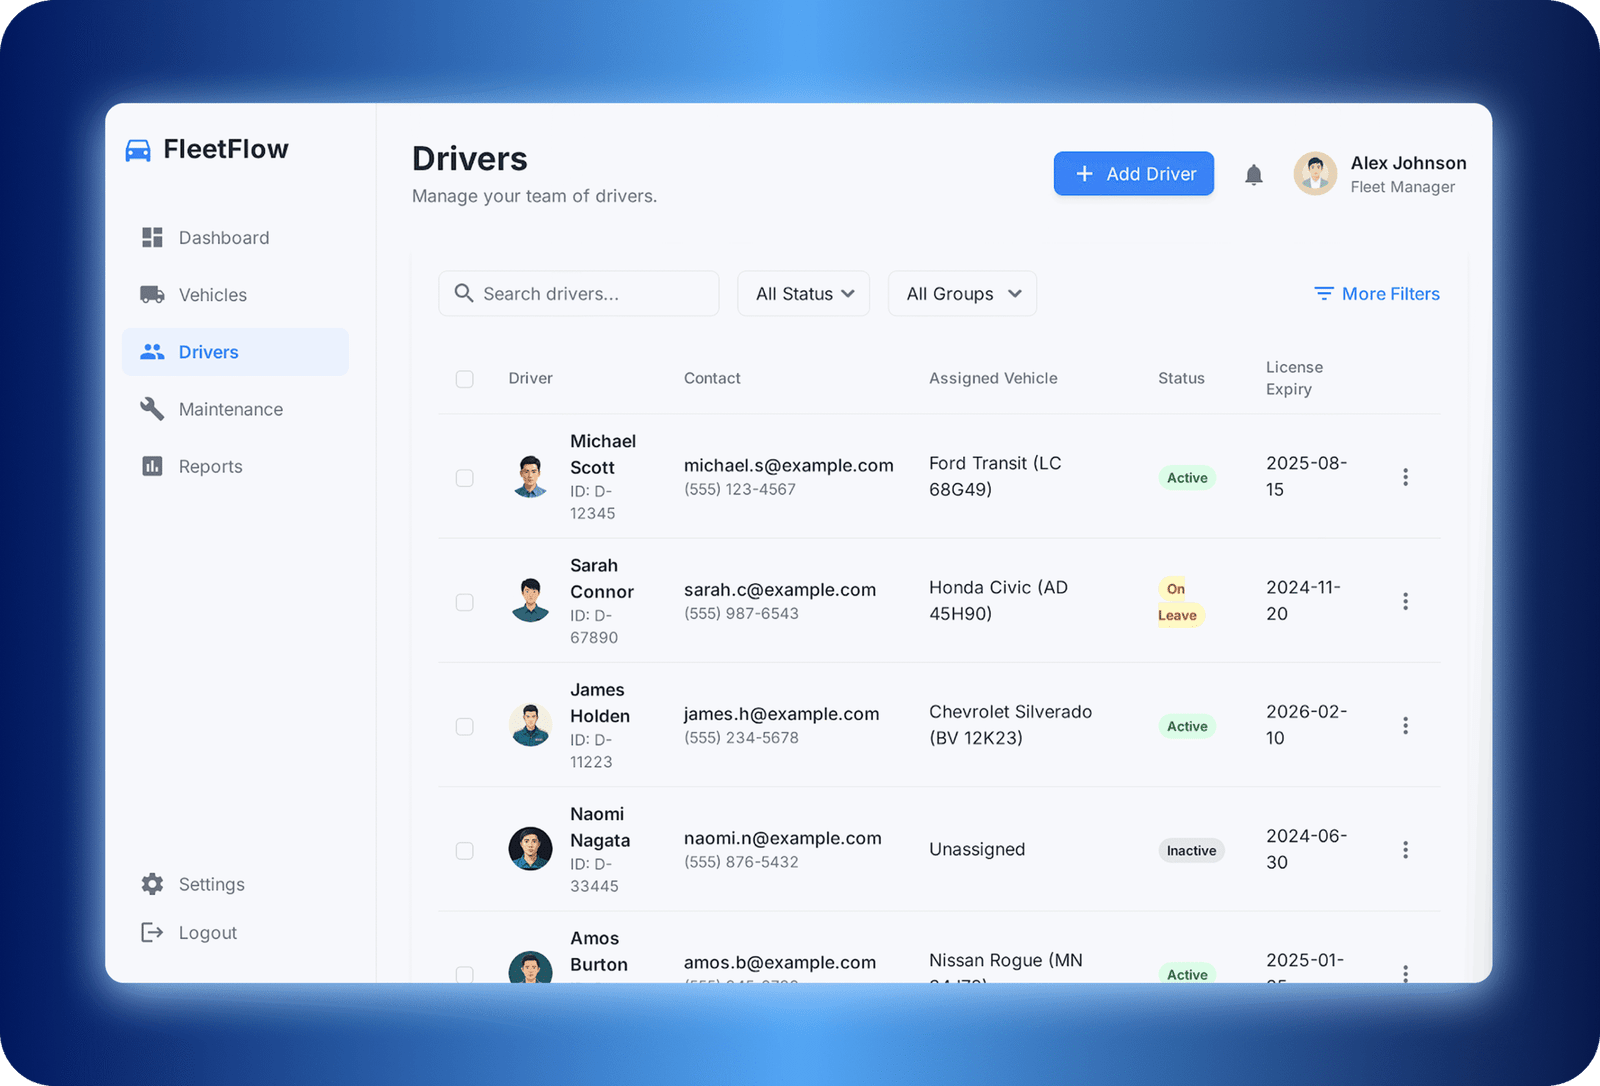Select James Holden's row checkbox
This screenshot has height=1086, width=1600.
[x=464, y=726]
